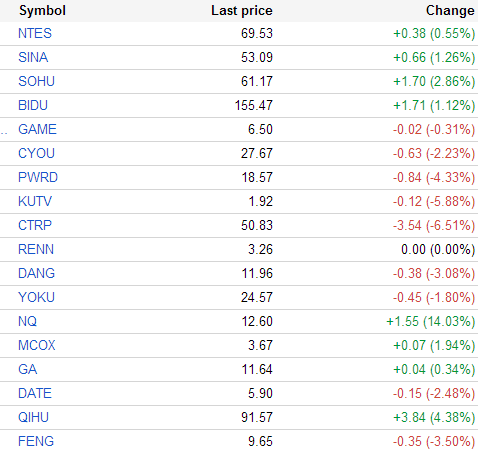
Task: Sort by the Last price column header
Action: point(242,11)
